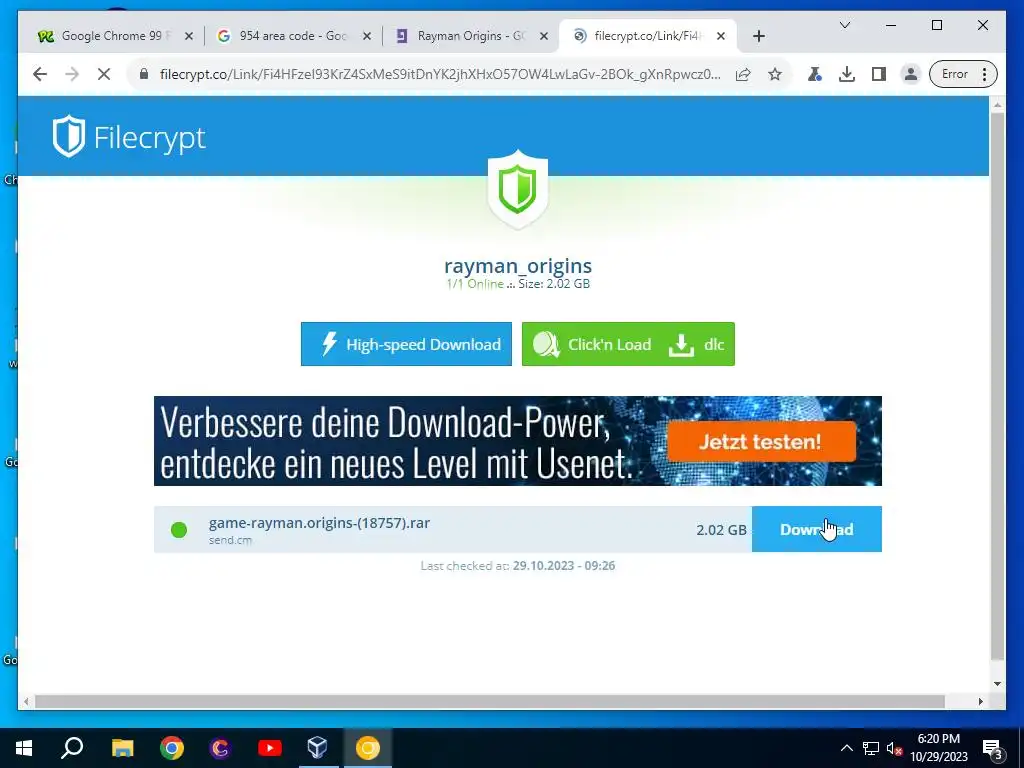Close the Google Chrome 99 tab

coord(189,37)
